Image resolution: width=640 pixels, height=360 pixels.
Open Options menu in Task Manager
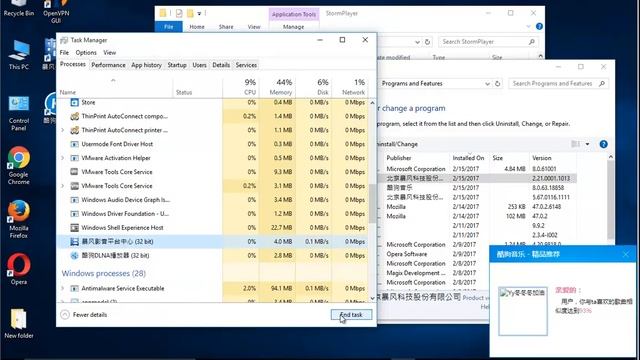point(86,53)
